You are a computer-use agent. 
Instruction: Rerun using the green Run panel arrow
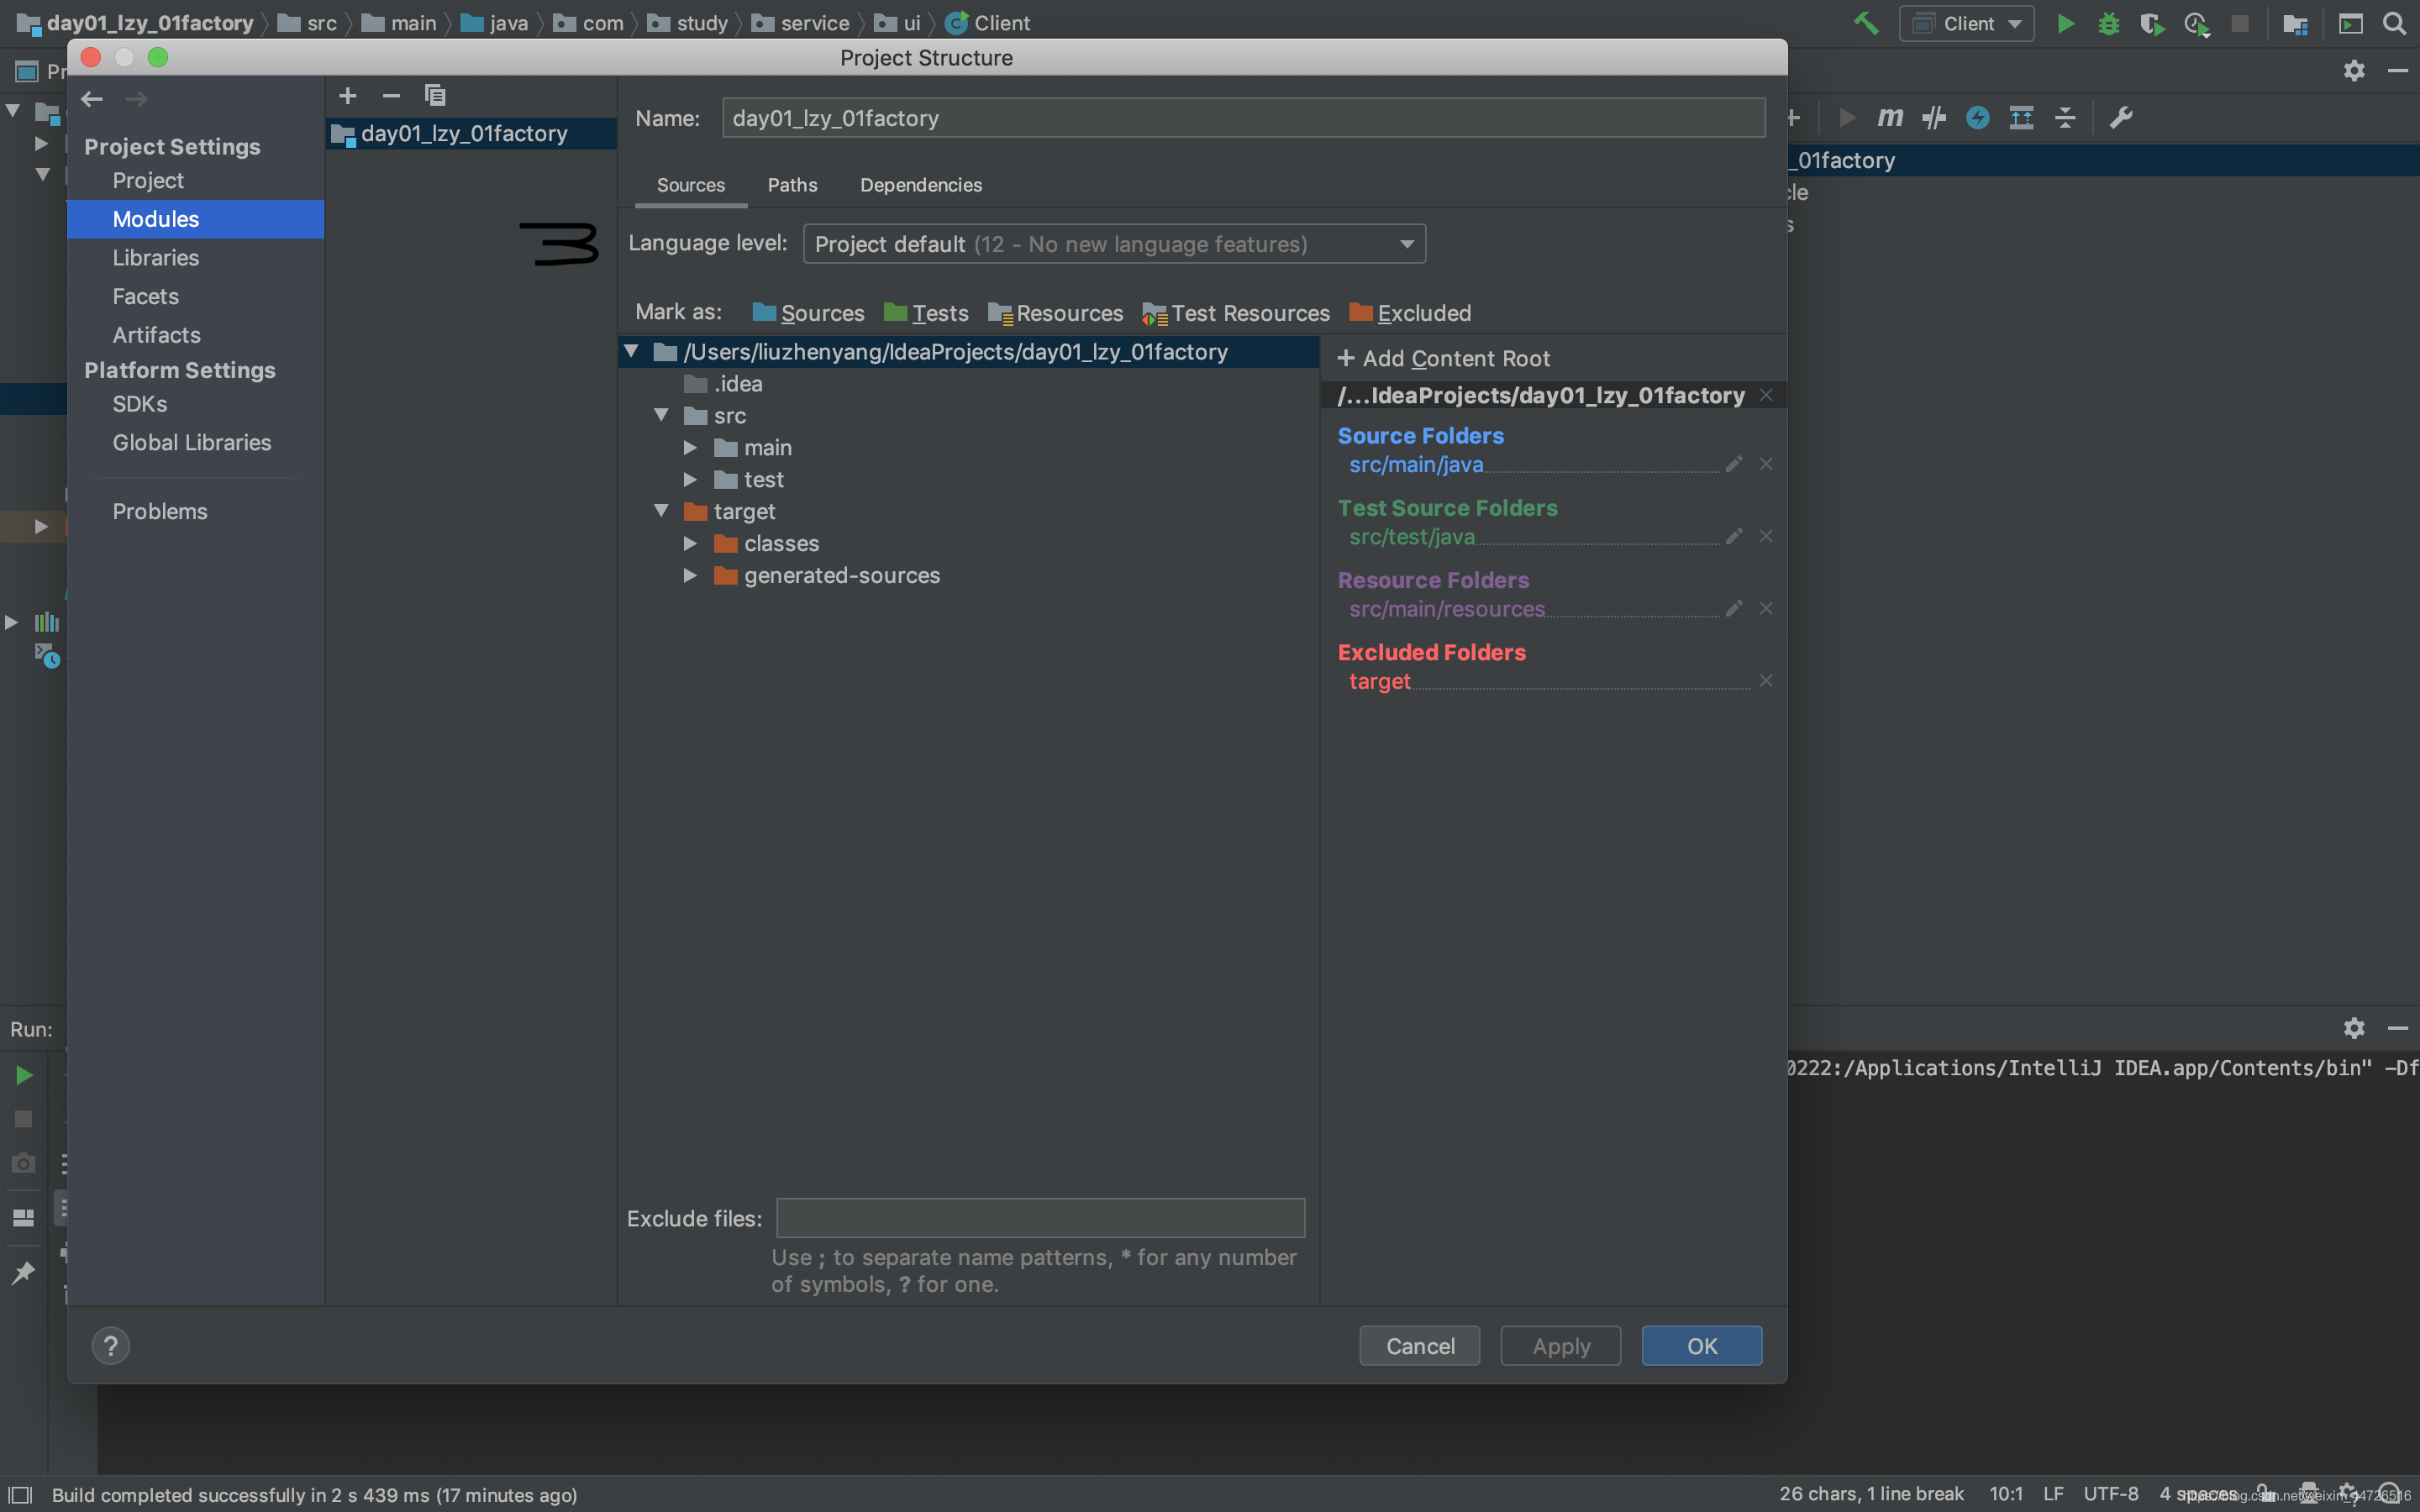tap(23, 1075)
